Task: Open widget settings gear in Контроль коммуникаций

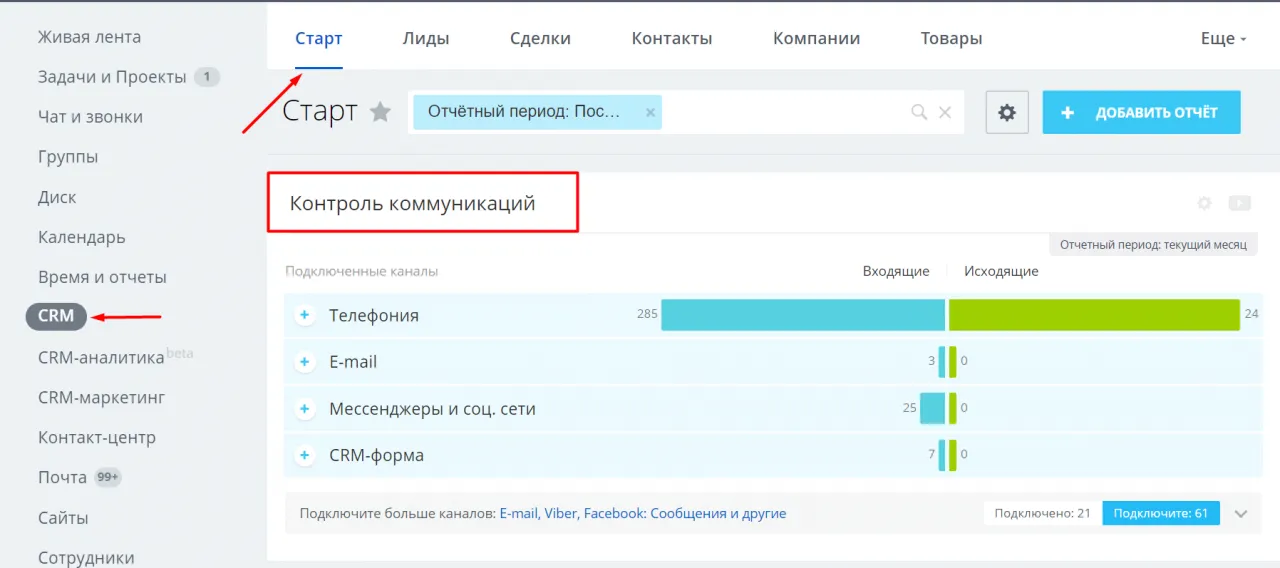Action: tap(1204, 203)
